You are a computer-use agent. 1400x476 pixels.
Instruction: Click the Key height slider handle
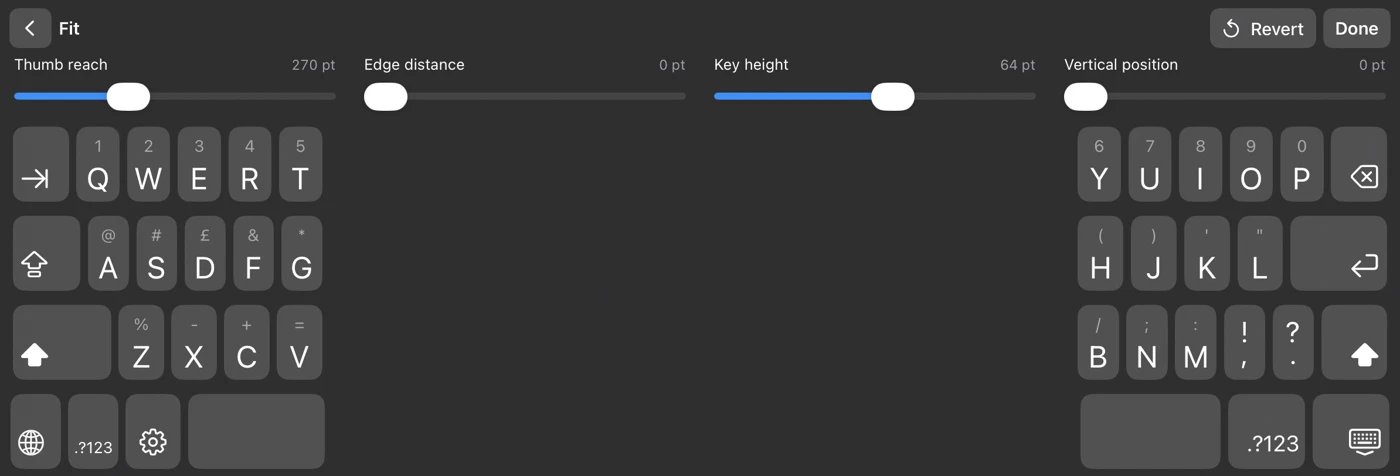(x=893, y=97)
